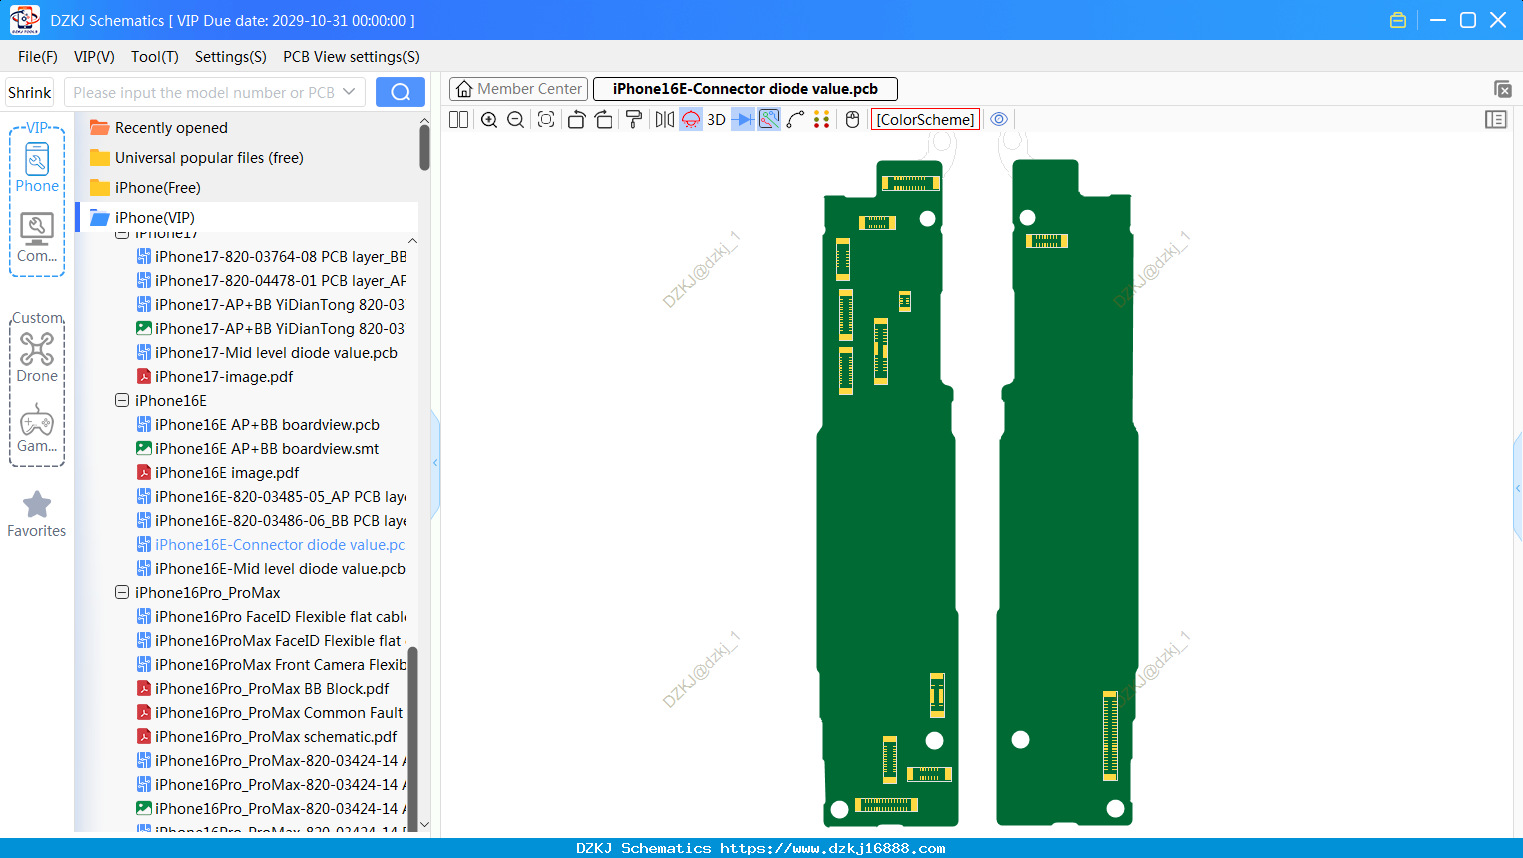Open the colored dots pin tool
1523x858 pixels.
[822, 120]
